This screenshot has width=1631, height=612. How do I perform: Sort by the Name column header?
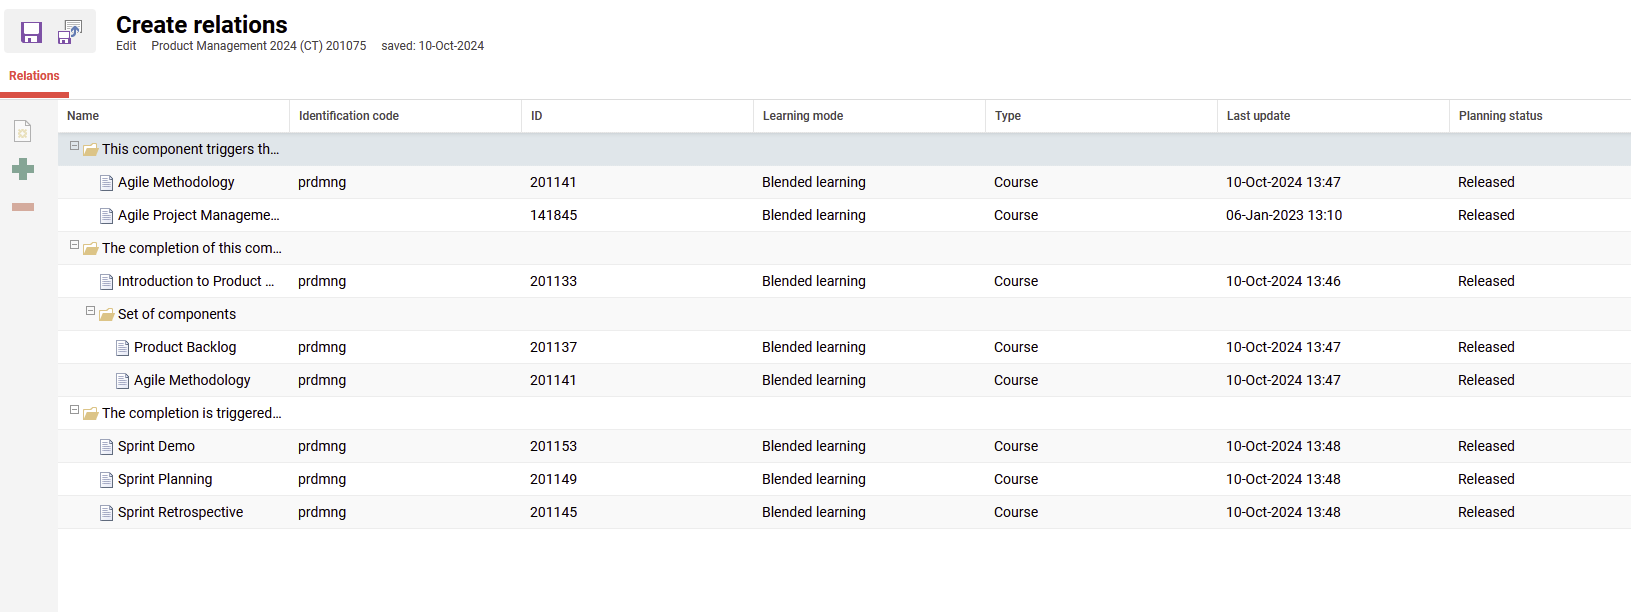pos(83,116)
